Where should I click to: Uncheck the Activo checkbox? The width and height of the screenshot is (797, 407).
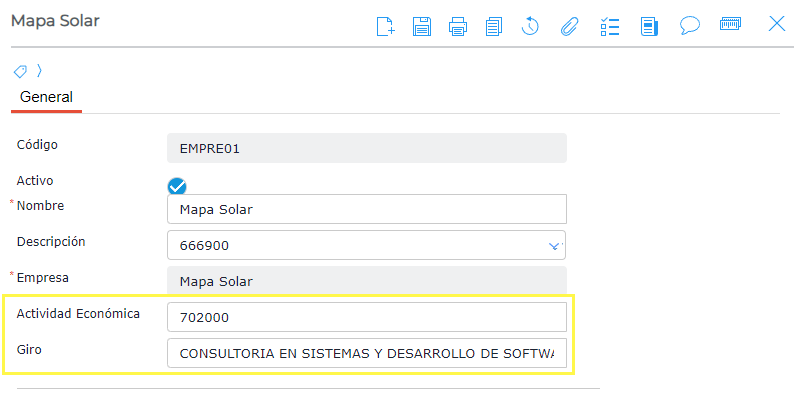click(177, 185)
